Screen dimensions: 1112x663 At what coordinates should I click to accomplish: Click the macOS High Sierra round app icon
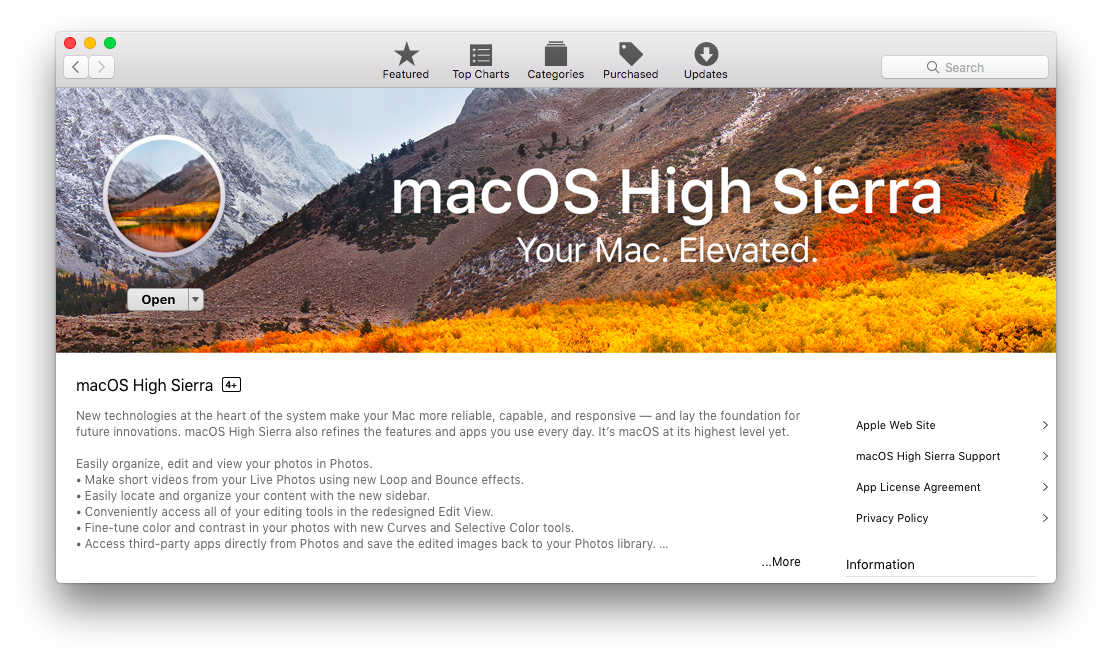click(164, 196)
